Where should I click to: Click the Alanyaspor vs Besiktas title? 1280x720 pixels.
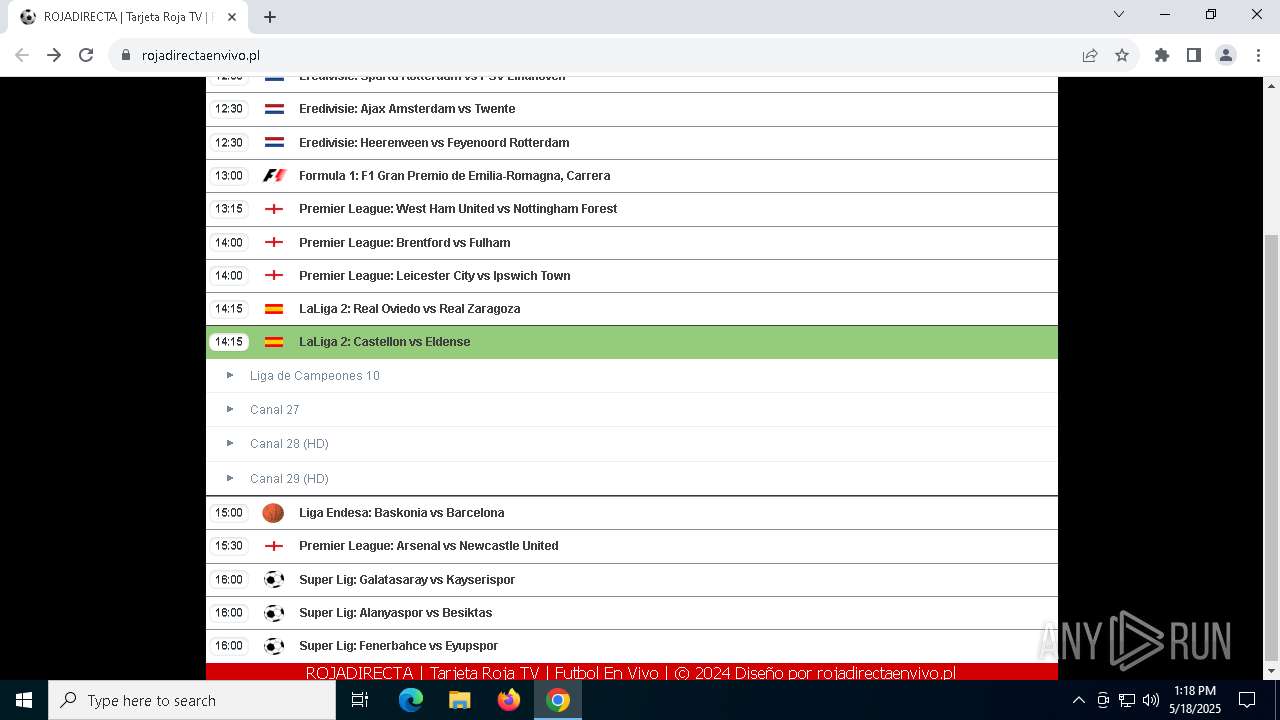[396, 613]
